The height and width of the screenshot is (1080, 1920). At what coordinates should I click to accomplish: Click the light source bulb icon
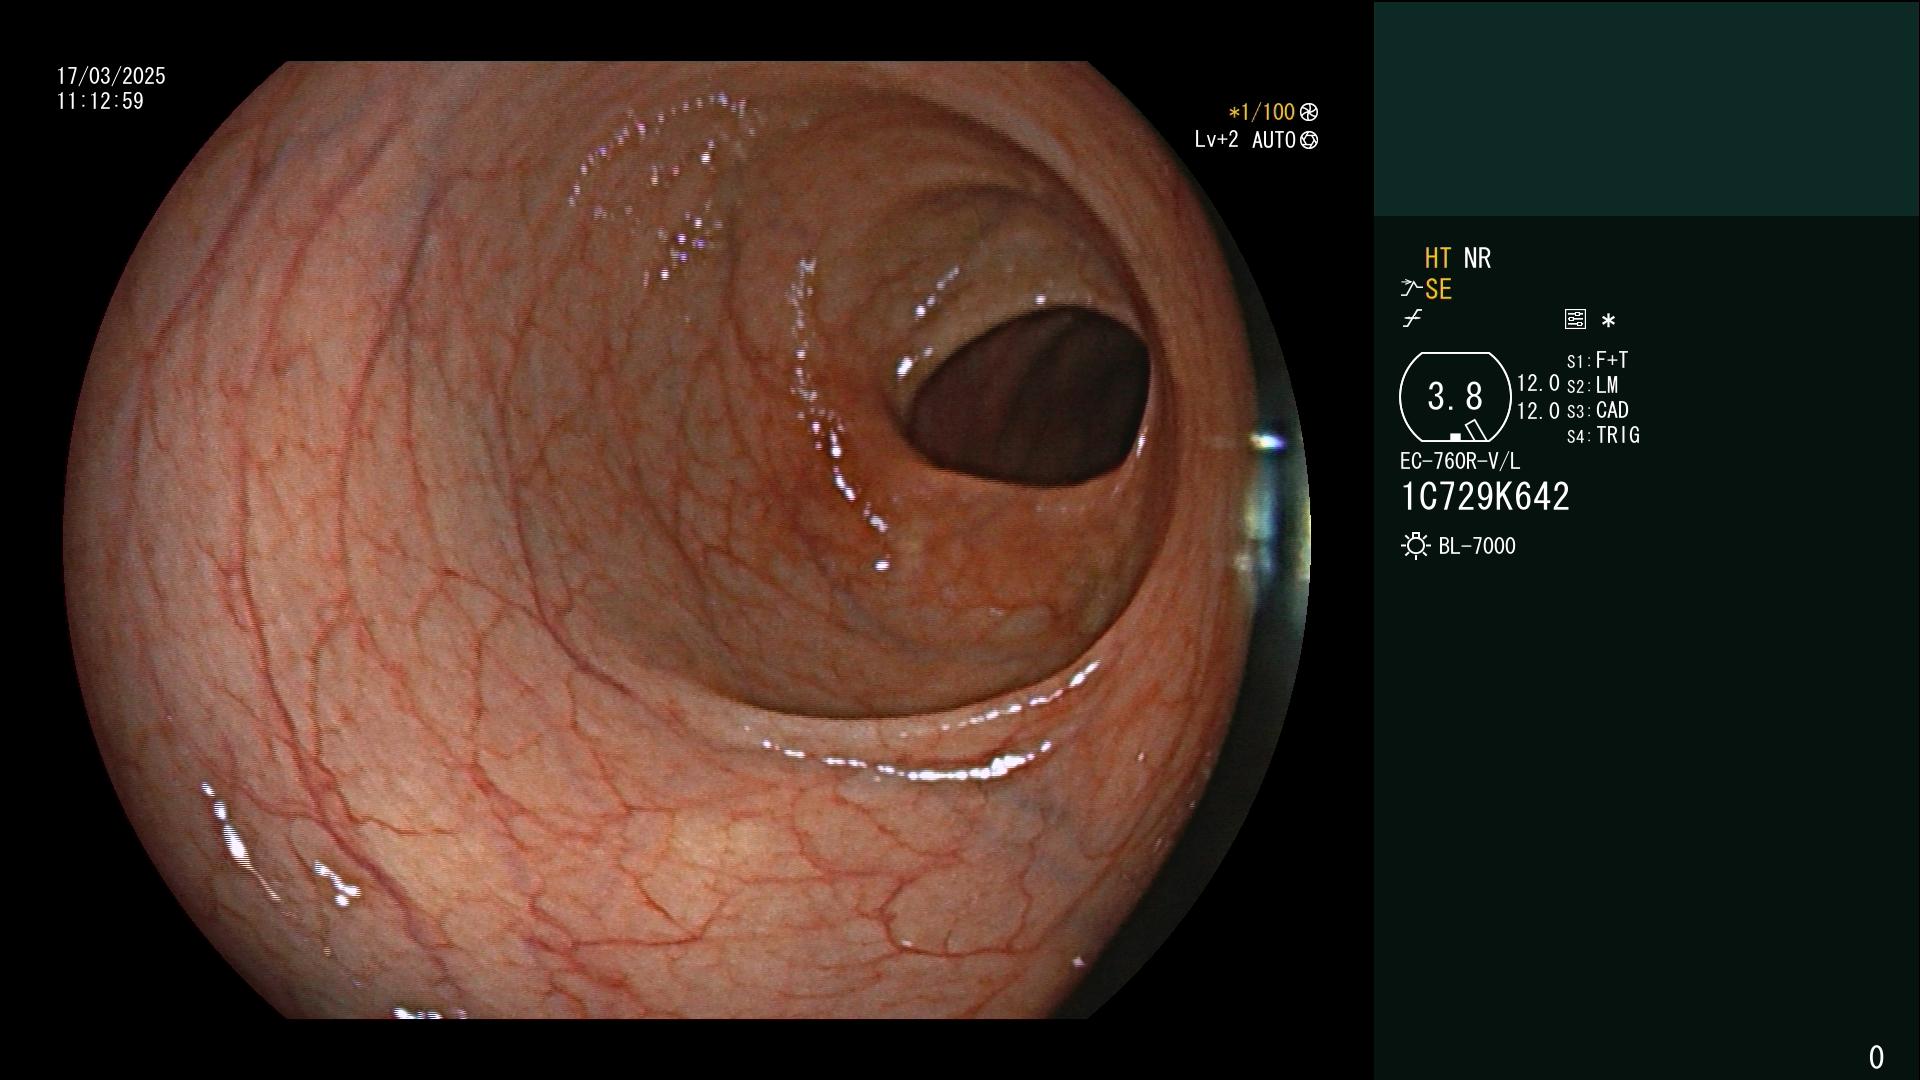[1415, 546]
